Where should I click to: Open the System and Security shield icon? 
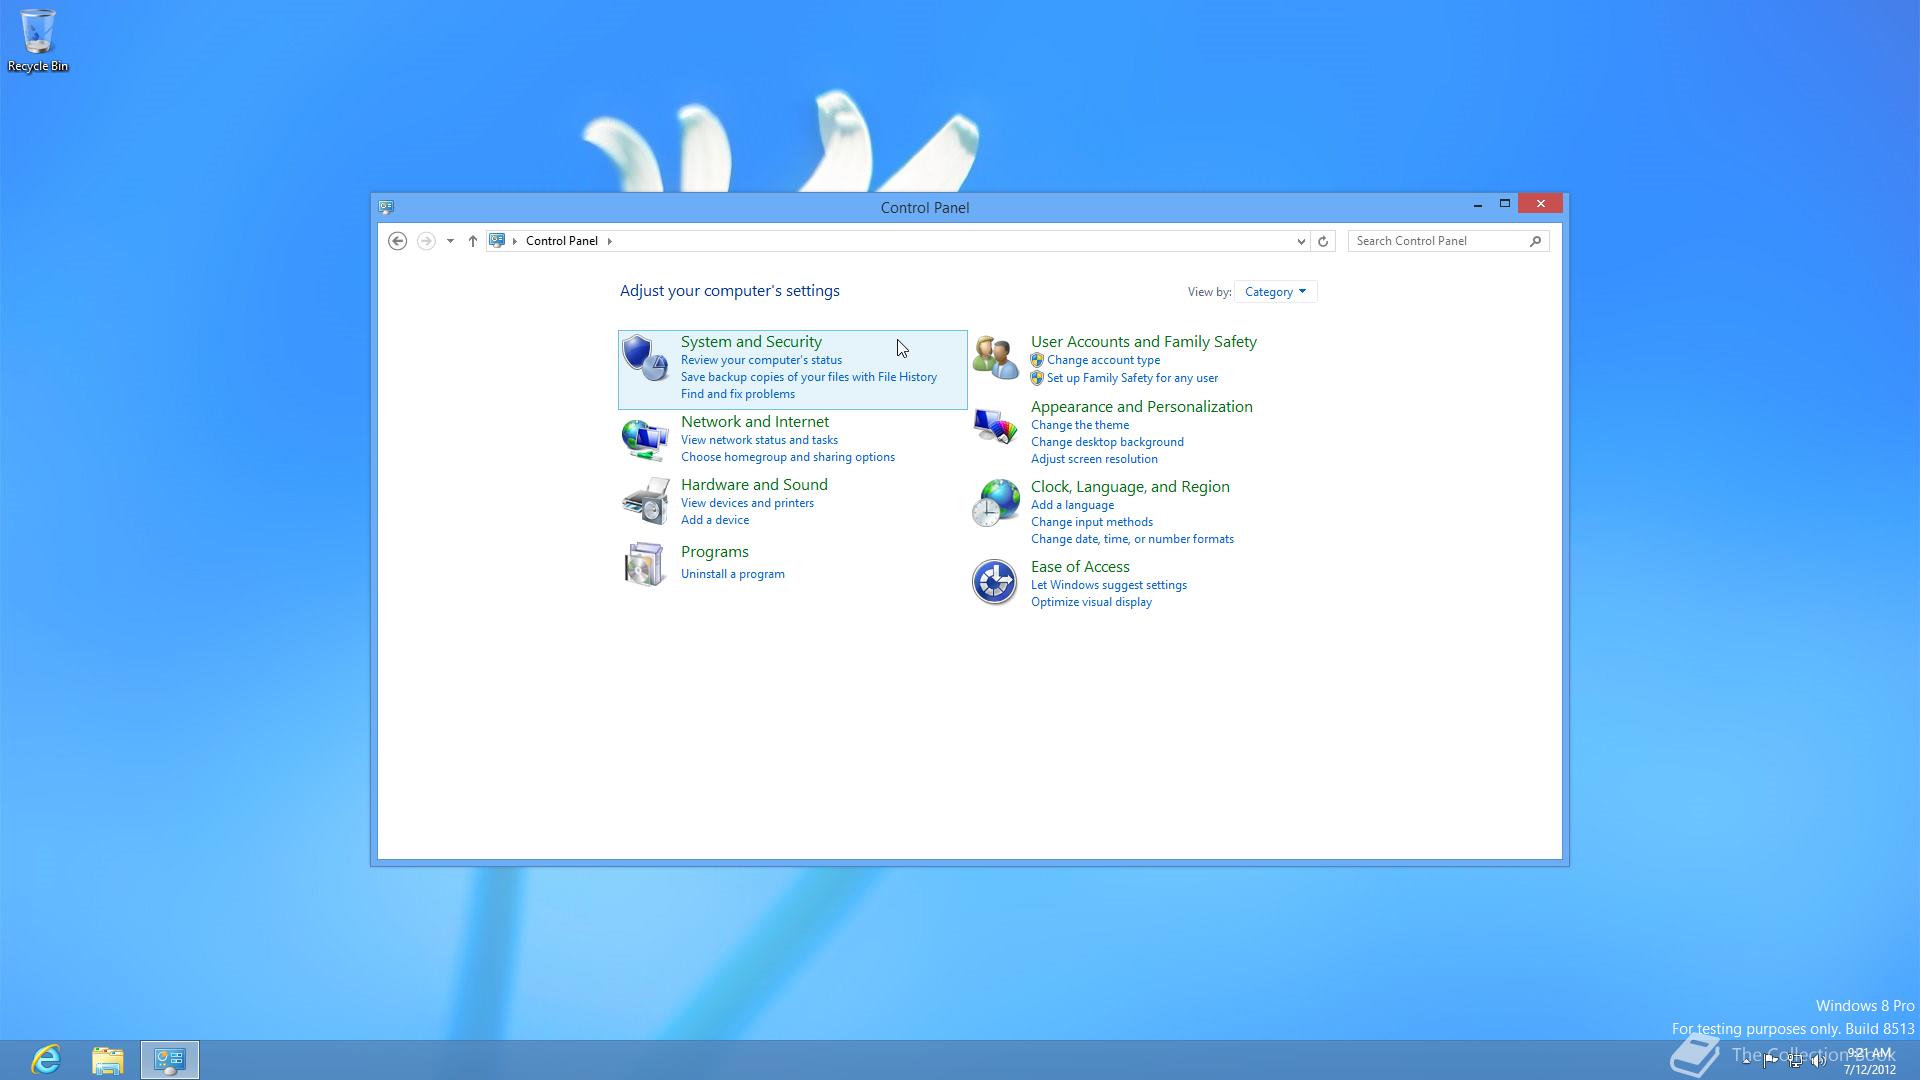click(645, 358)
